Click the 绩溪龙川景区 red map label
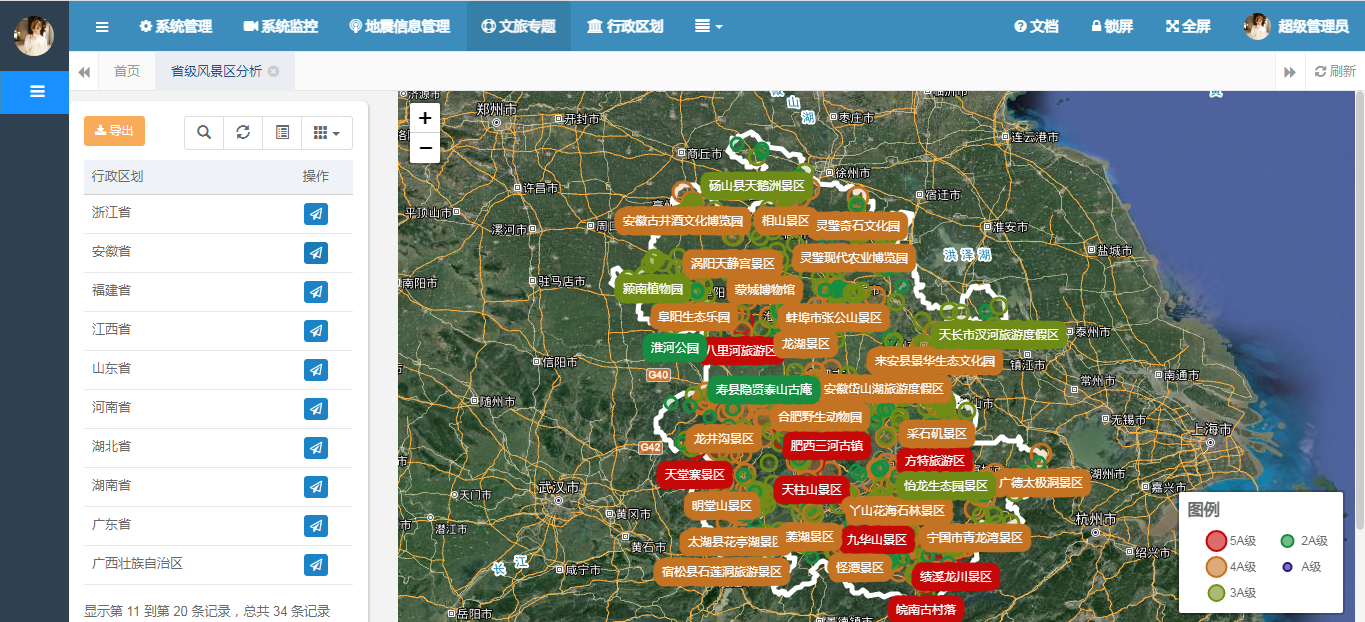Image resolution: width=1365 pixels, height=622 pixels. tap(956, 577)
